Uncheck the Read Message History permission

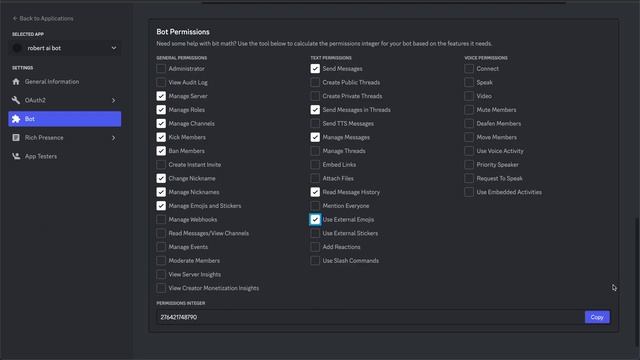(x=315, y=192)
